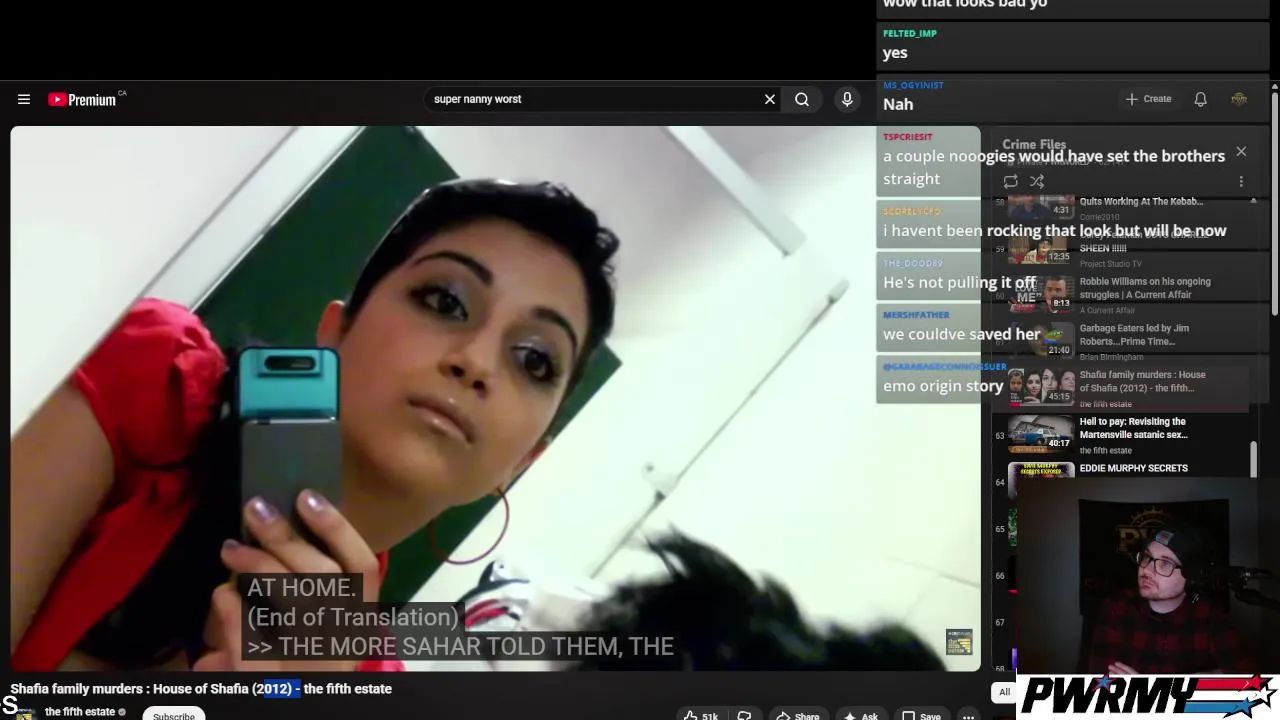Image resolution: width=1280 pixels, height=720 pixels.
Task: Close the Crime Files playlist panel
Action: [x=1241, y=152]
